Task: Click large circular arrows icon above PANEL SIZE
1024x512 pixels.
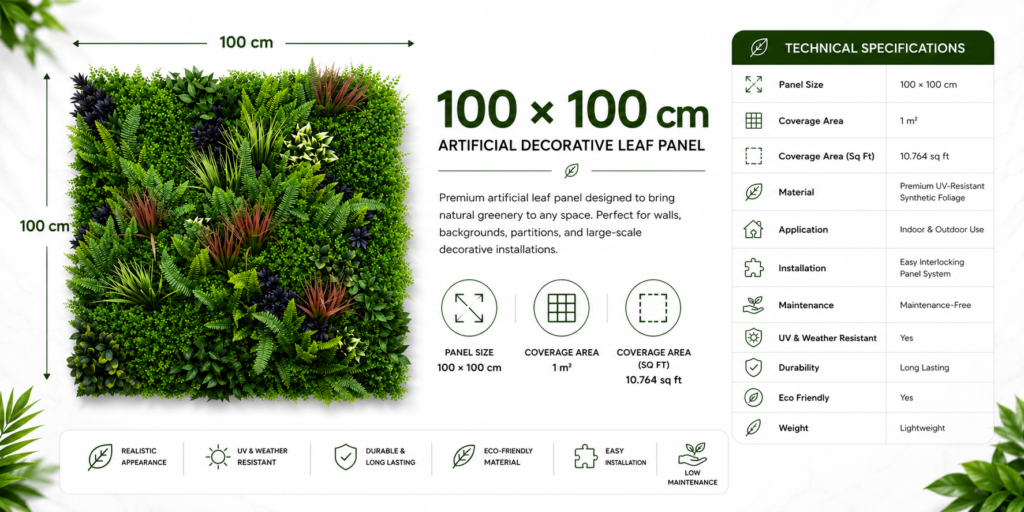Action: point(469,307)
